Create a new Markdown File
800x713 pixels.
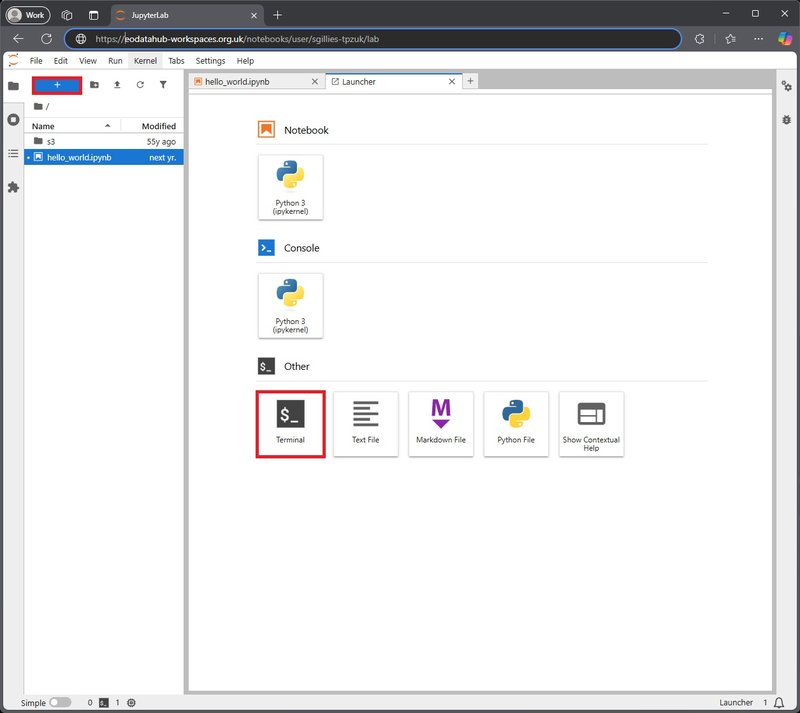(441, 423)
